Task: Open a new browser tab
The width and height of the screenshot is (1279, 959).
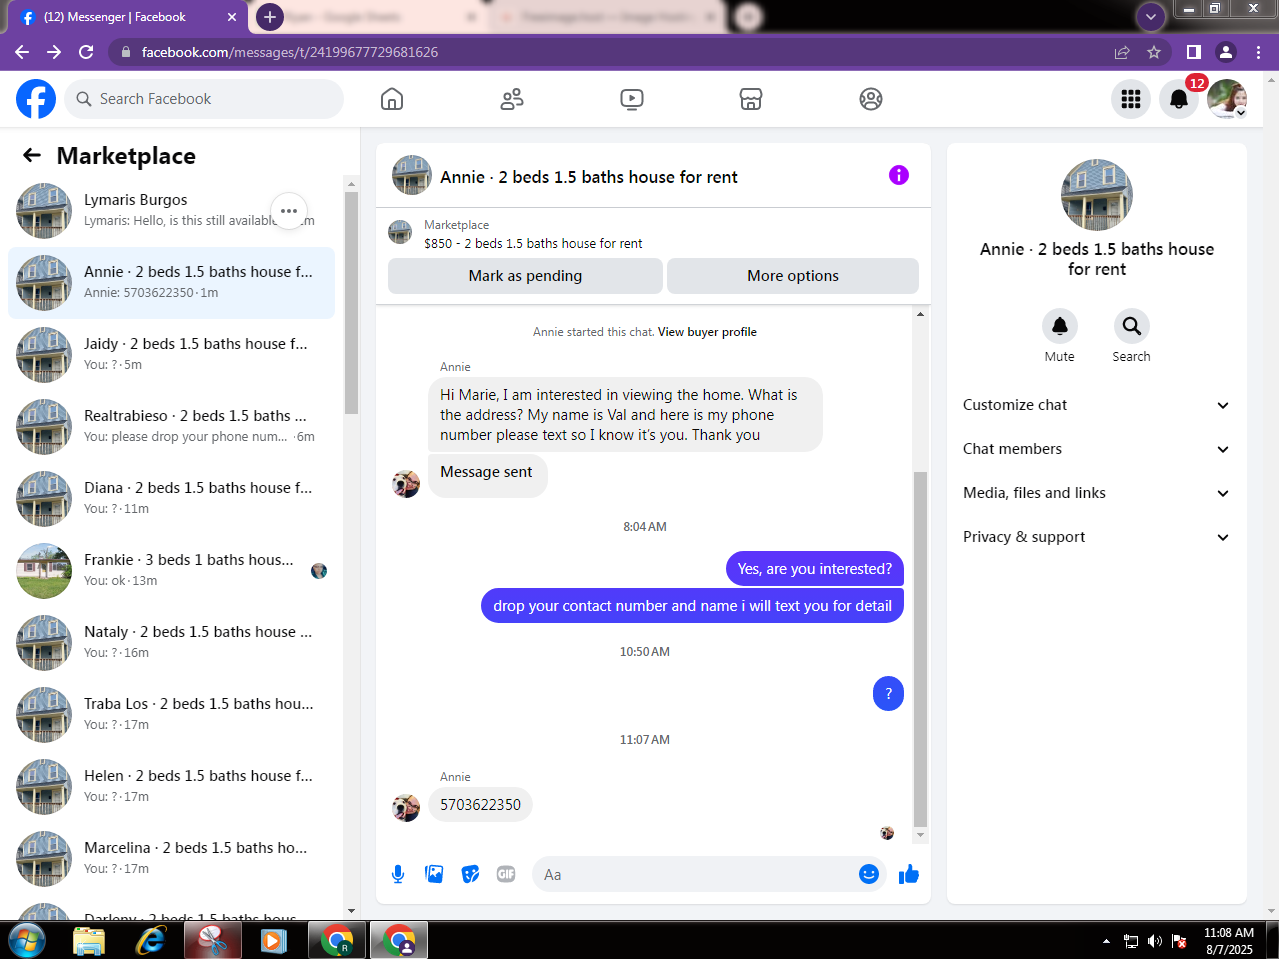Action: [x=270, y=17]
